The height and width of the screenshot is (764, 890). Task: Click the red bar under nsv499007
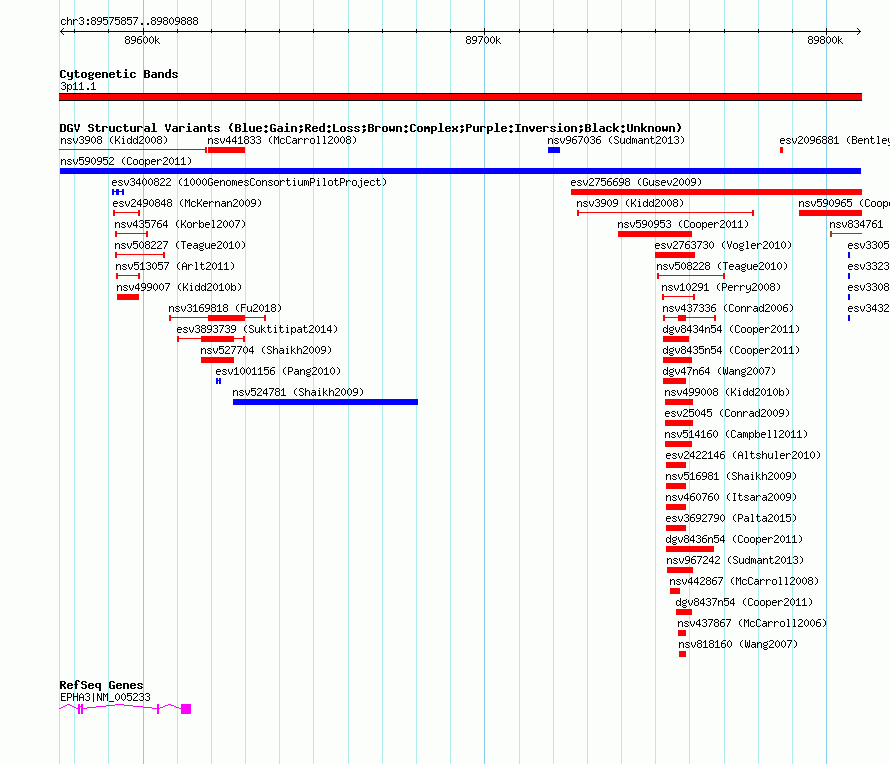pyautogui.click(x=128, y=297)
